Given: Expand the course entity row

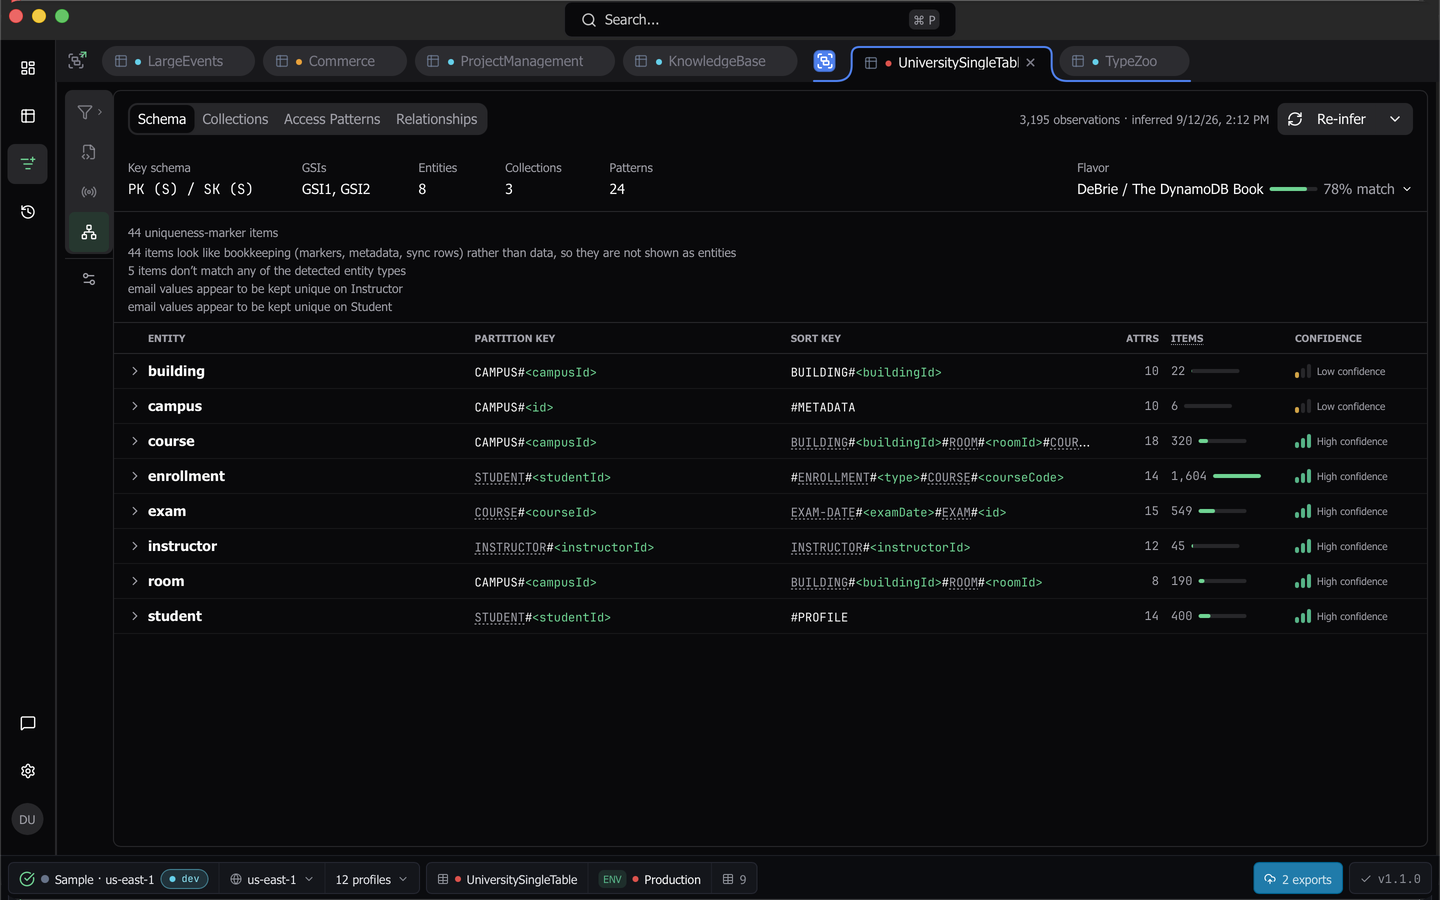Looking at the screenshot, I should coord(135,441).
